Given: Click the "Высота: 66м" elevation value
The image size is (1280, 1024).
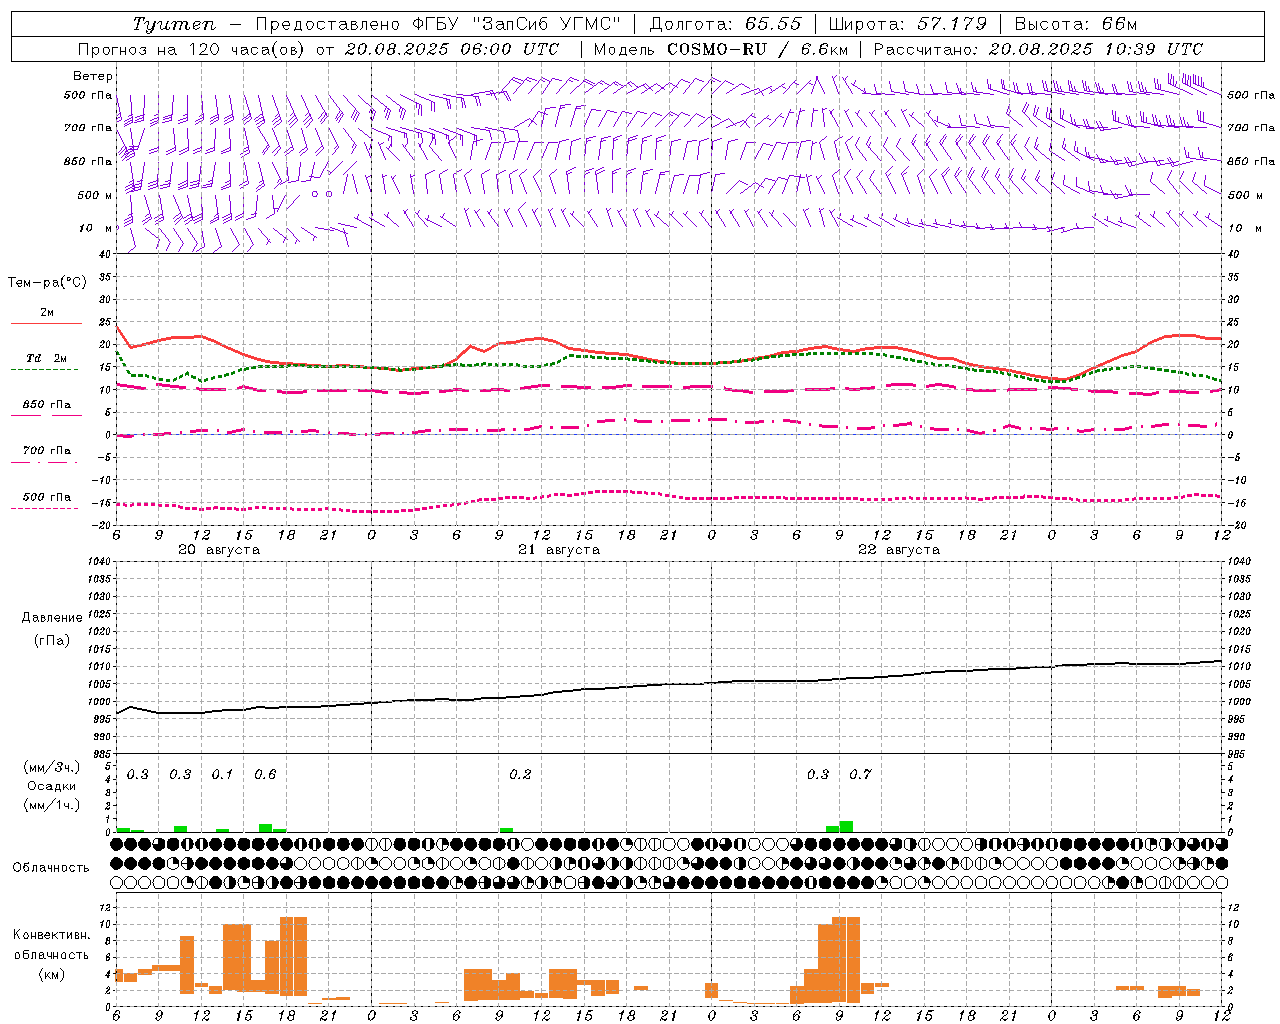Looking at the screenshot, I should pyautogui.click(x=1076, y=24).
